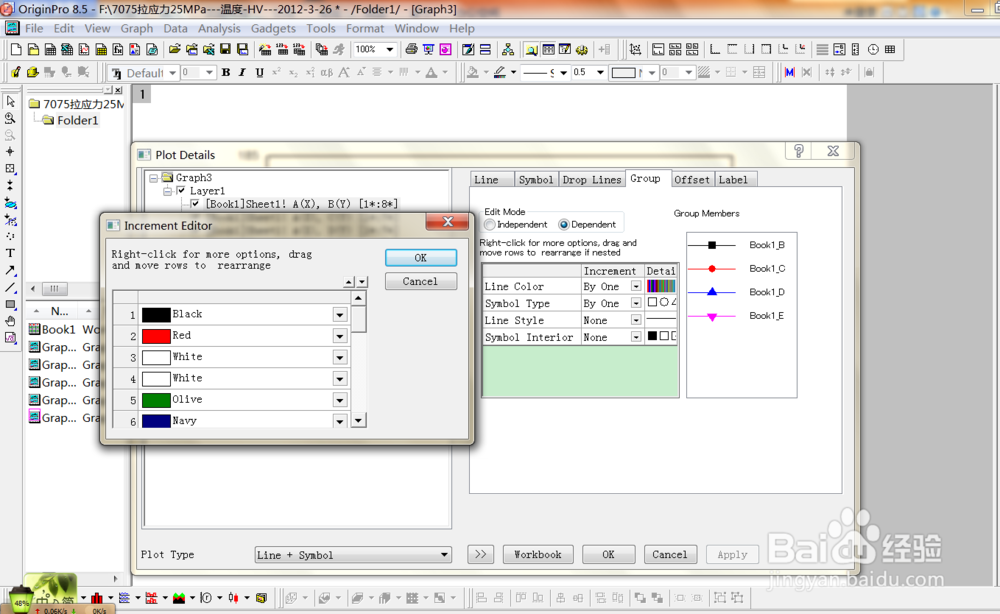The width and height of the screenshot is (1000, 614).
Task: Open the Olive color dropdown in row 5
Action: 340,400
